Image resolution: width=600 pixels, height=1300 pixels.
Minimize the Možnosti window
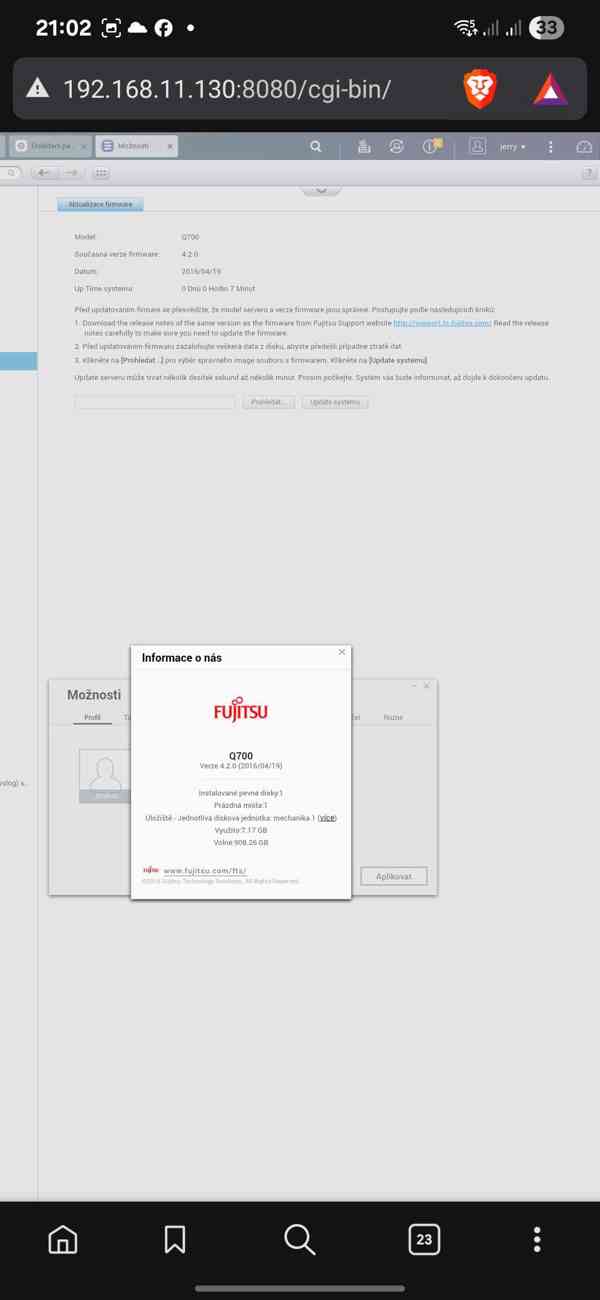click(414, 686)
